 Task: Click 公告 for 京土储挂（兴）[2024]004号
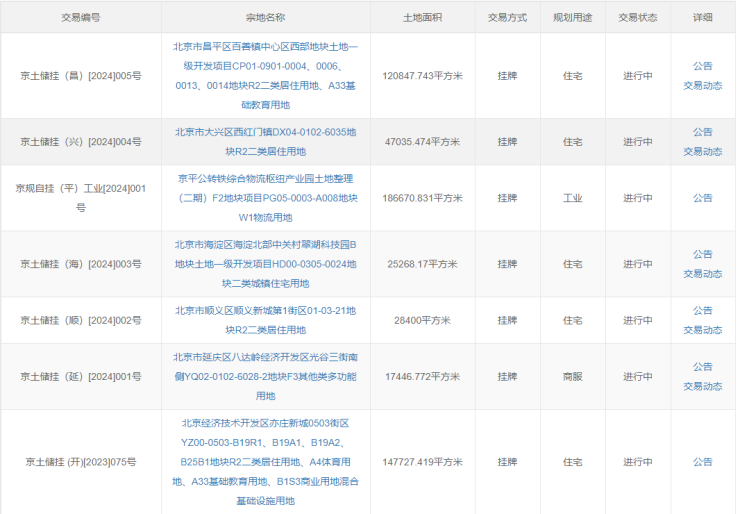tap(702, 131)
